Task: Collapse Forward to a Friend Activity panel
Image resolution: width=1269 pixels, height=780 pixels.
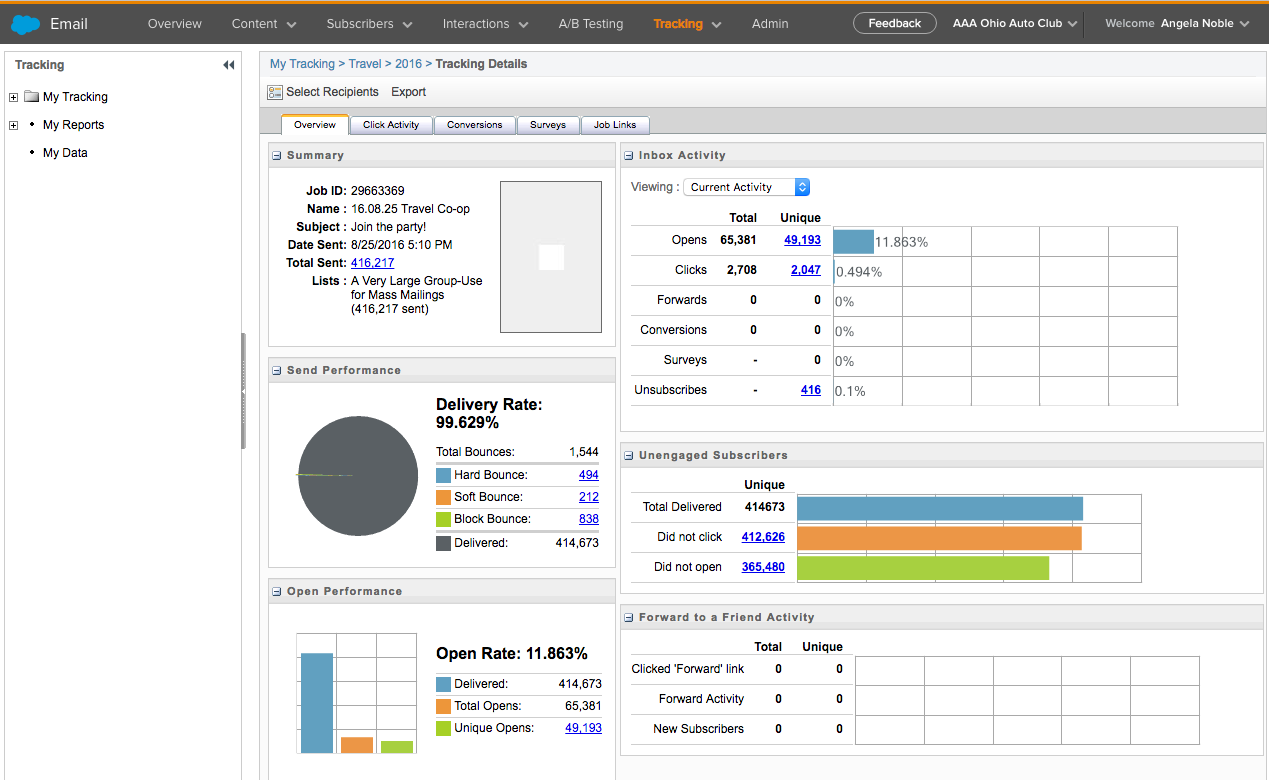Action: 629,618
